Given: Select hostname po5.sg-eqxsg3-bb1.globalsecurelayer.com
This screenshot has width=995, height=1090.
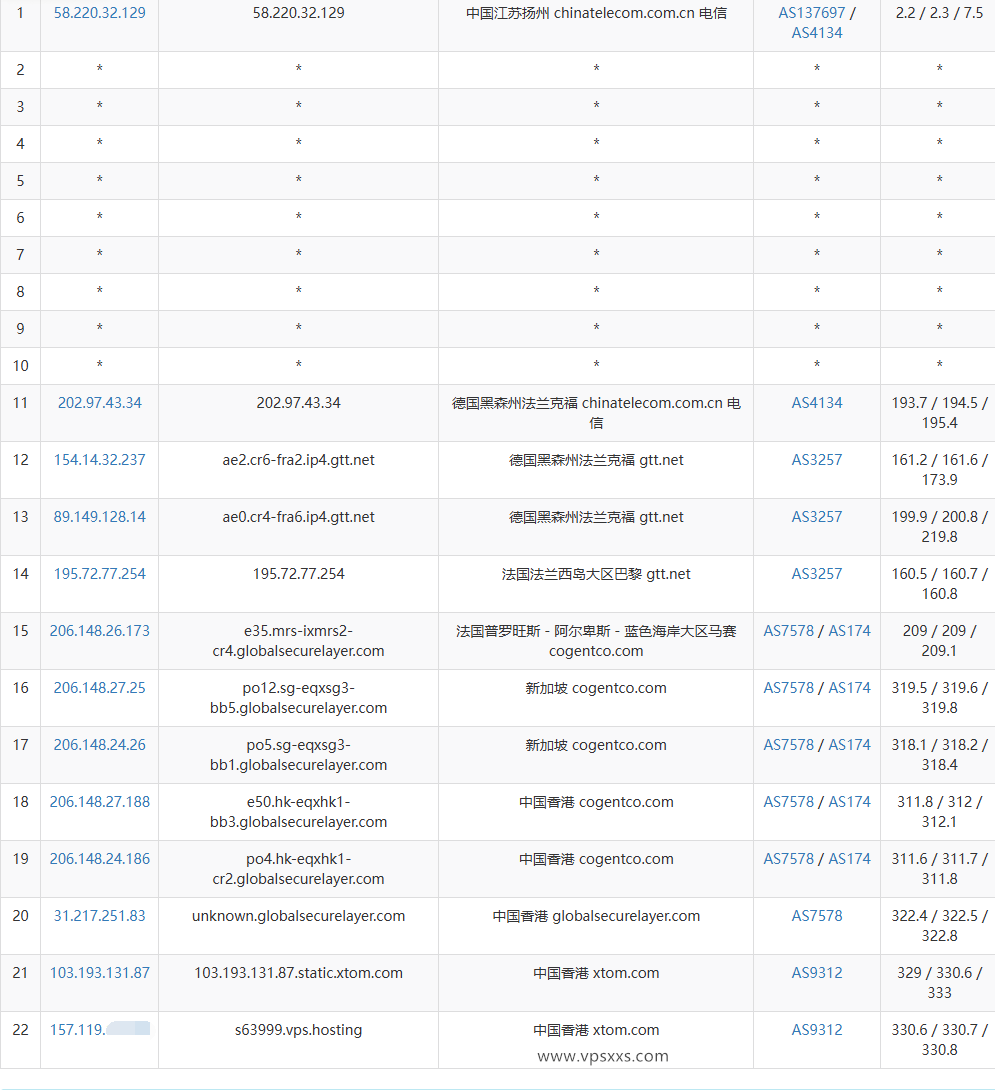Looking at the screenshot, I should [x=298, y=755].
